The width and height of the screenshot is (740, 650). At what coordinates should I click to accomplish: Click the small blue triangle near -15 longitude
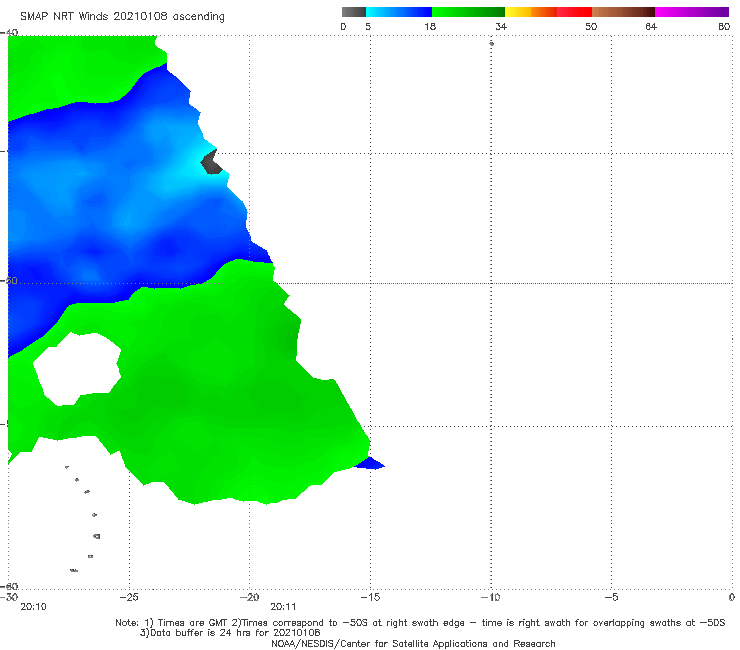[x=370, y=463]
